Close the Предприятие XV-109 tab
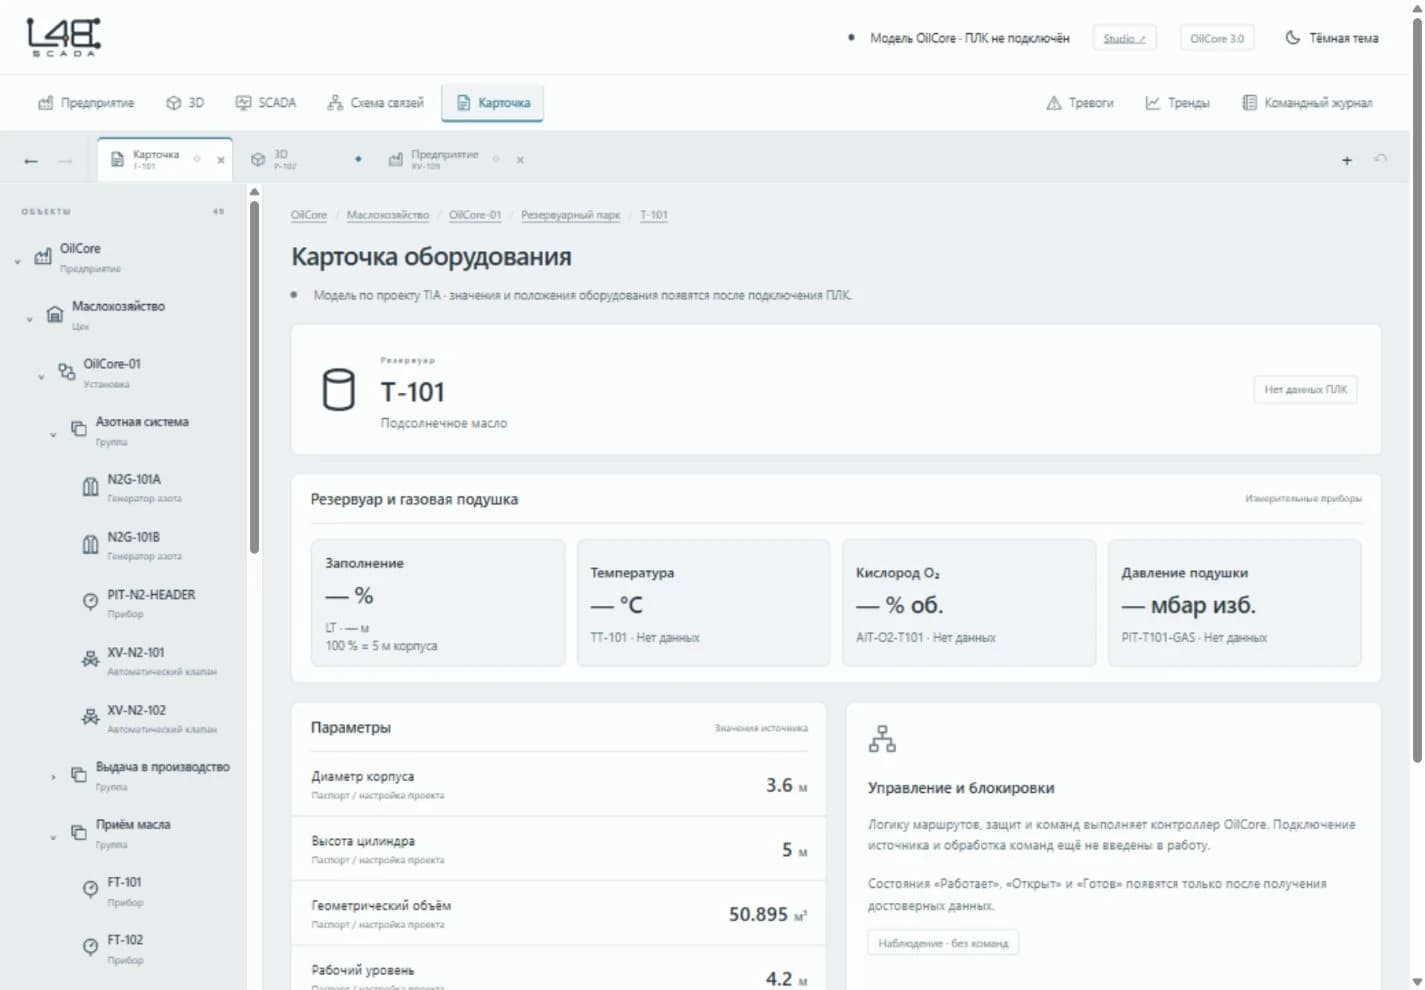The image size is (1425, 990). point(520,160)
